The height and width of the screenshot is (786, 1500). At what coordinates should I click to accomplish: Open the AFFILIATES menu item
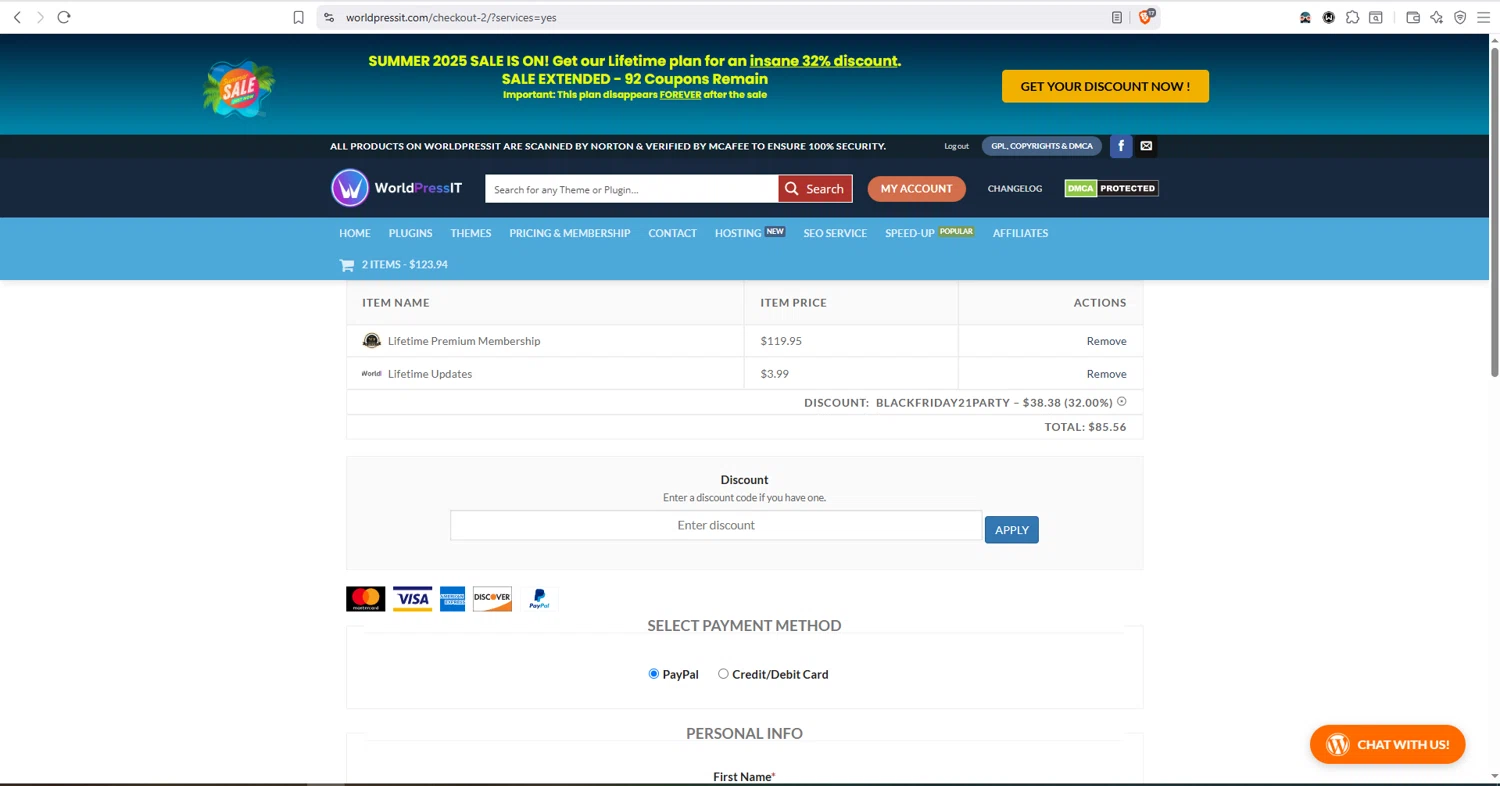(1020, 233)
